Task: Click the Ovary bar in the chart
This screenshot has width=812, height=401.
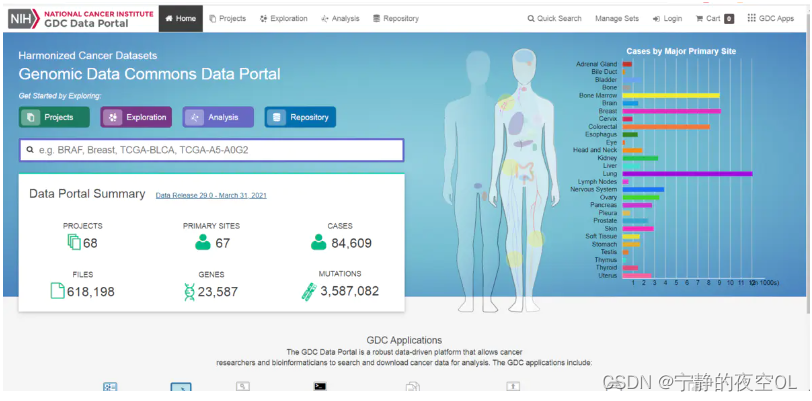Action: click(x=641, y=197)
